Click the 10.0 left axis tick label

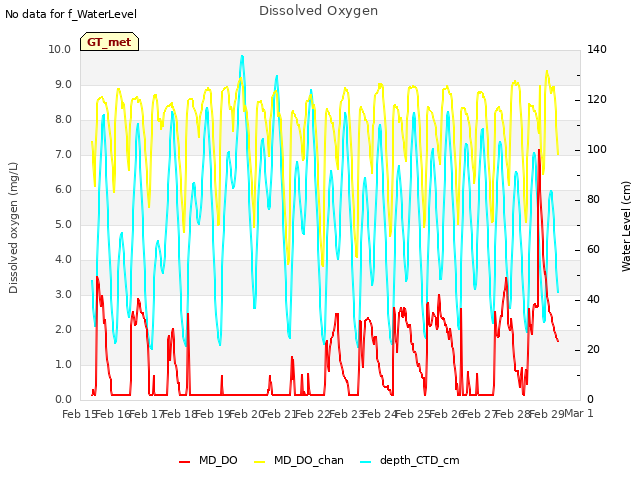click(60, 49)
